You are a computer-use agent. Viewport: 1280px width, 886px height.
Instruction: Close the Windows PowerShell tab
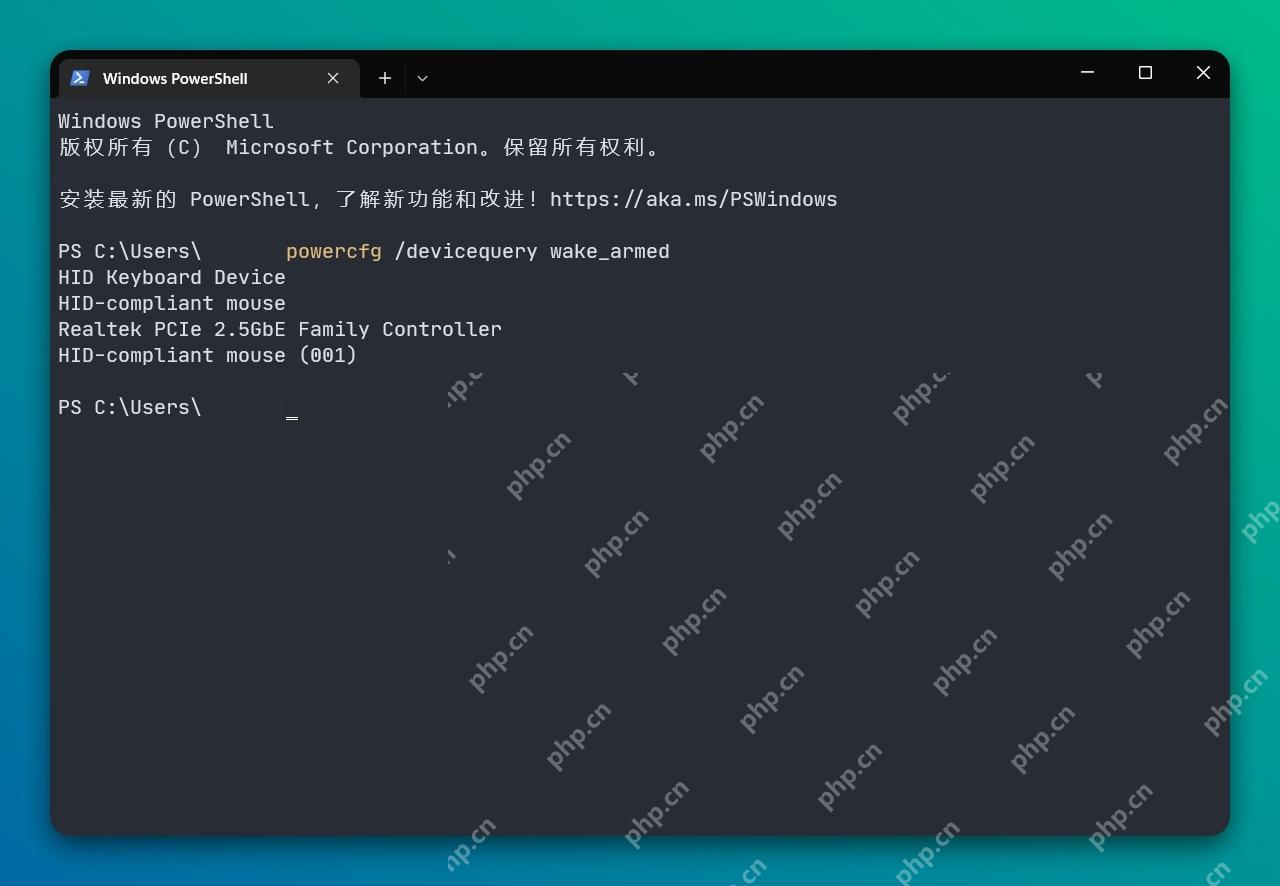(333, 78)
